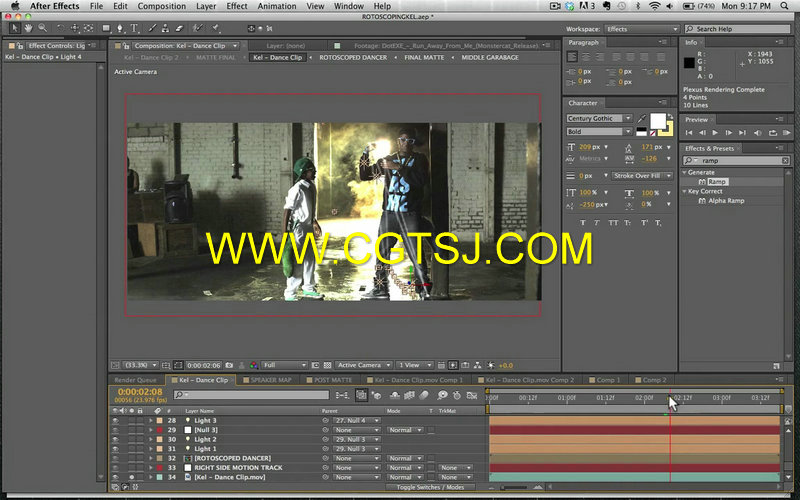This screenshot has width=800, height=500.
Task: Click the yellow text stroke color swatch
Action: pos(668,131)
